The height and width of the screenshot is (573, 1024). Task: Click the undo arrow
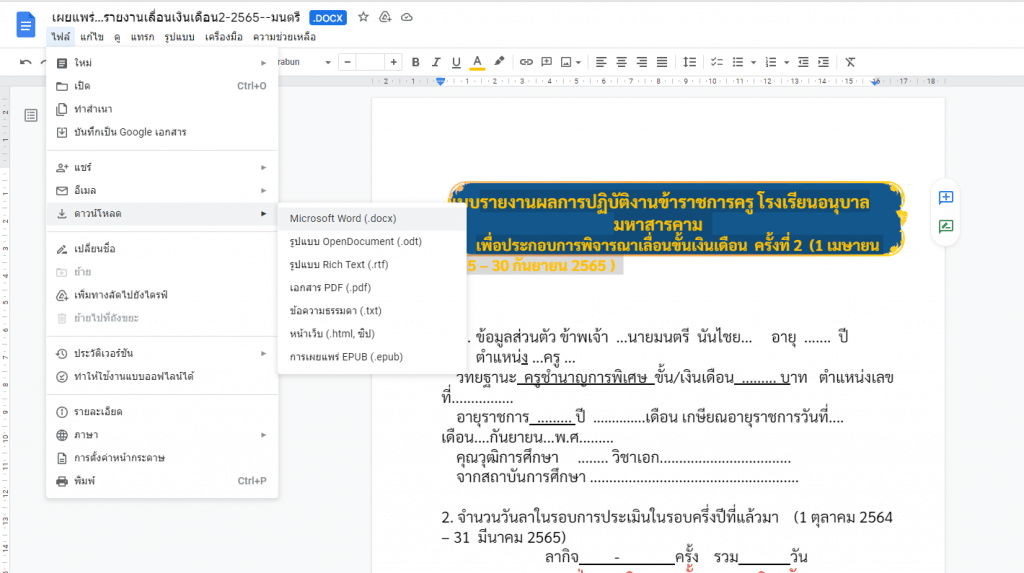25,62
